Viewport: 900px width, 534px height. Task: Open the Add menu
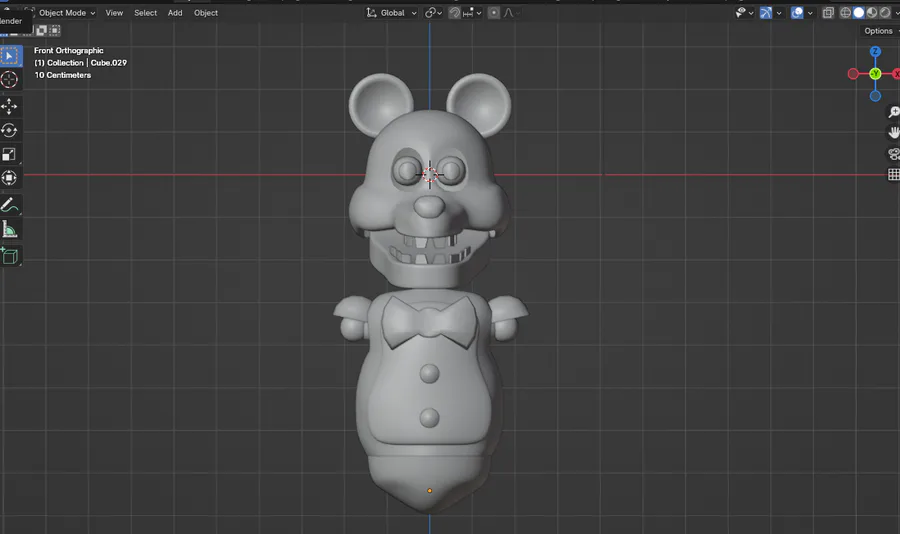coord(175,13)
